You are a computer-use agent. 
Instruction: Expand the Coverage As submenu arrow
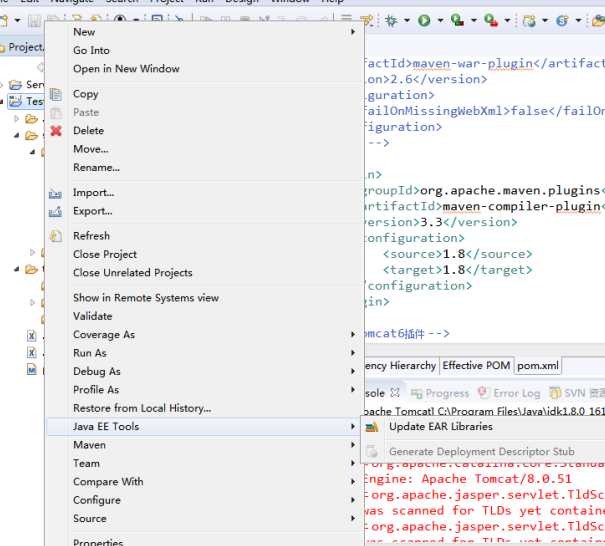click(x=353, y=334)
